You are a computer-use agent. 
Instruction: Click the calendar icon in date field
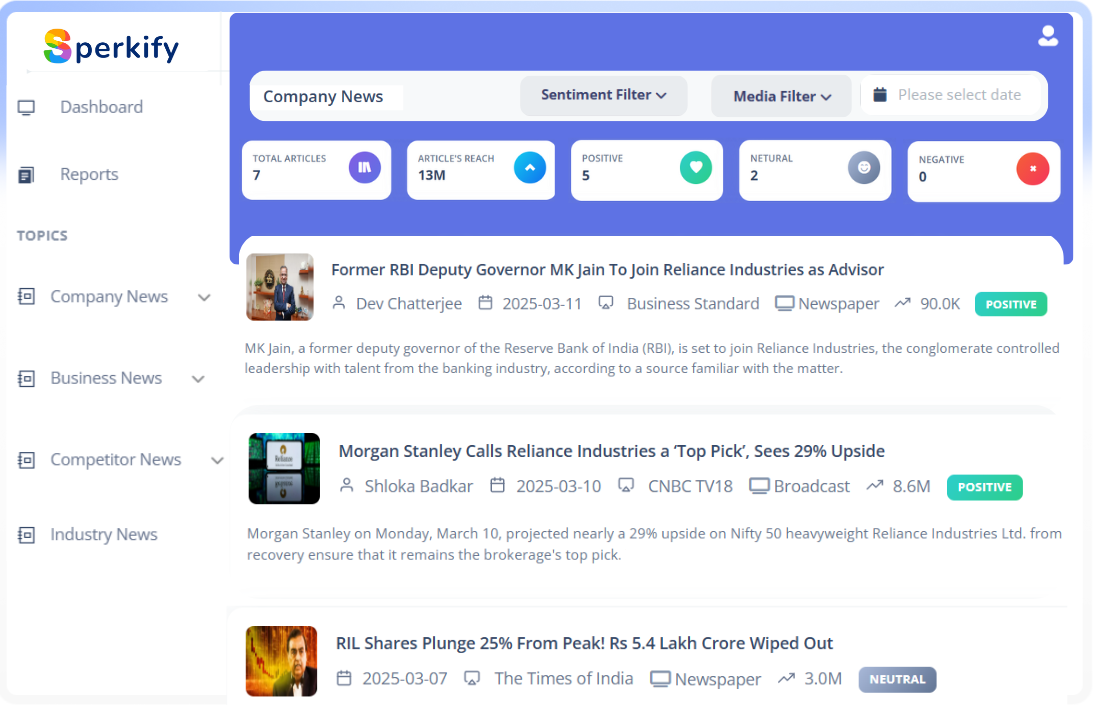(880, 95)
